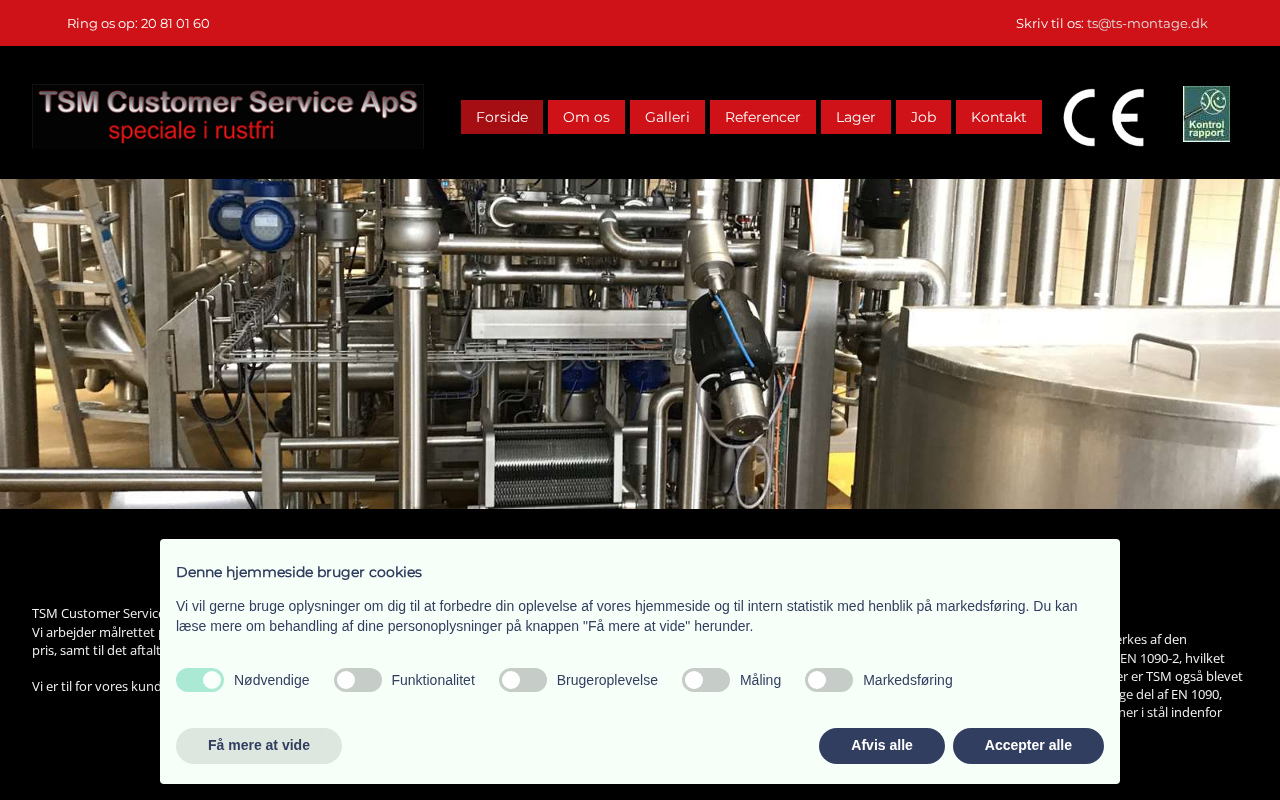Toggle the Nødvendige cookie switch
1280x800 pixels.
200,680
